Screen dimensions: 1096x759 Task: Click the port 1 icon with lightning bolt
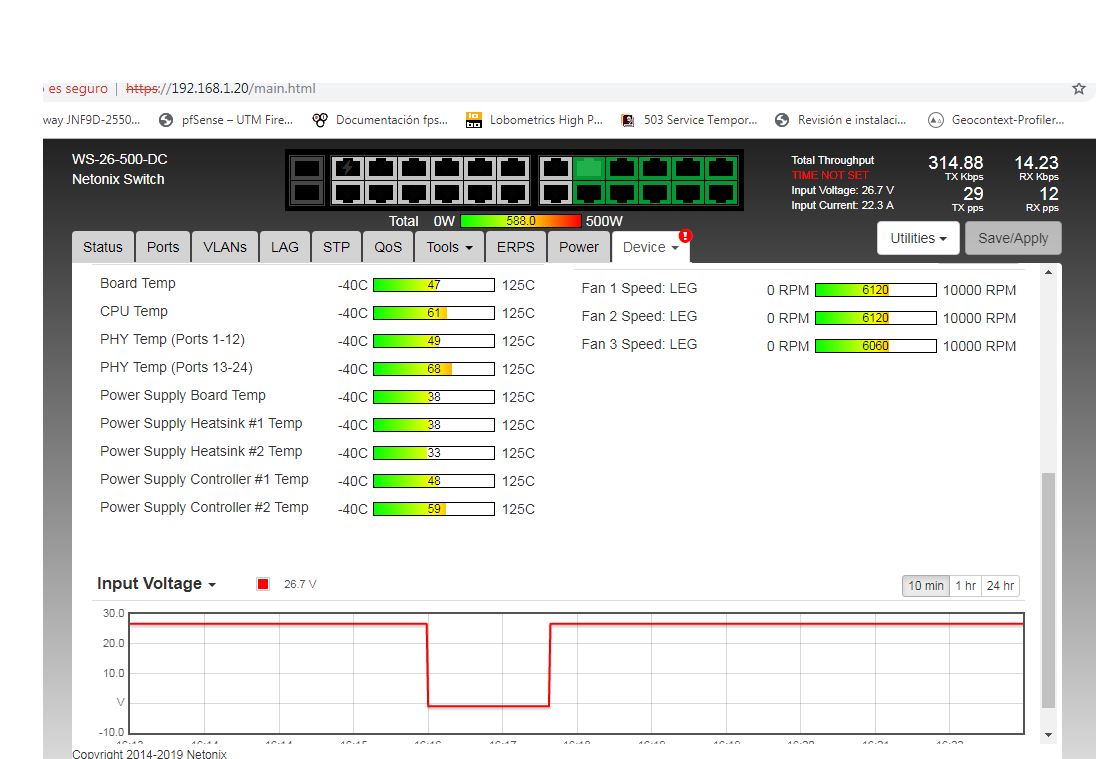pos(347,167)
